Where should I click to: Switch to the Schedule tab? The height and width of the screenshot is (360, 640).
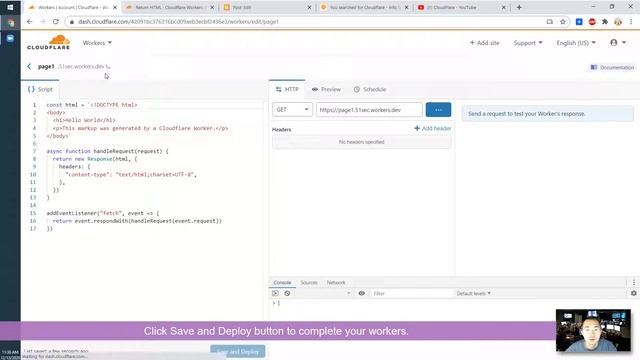(x=370, y=89)
